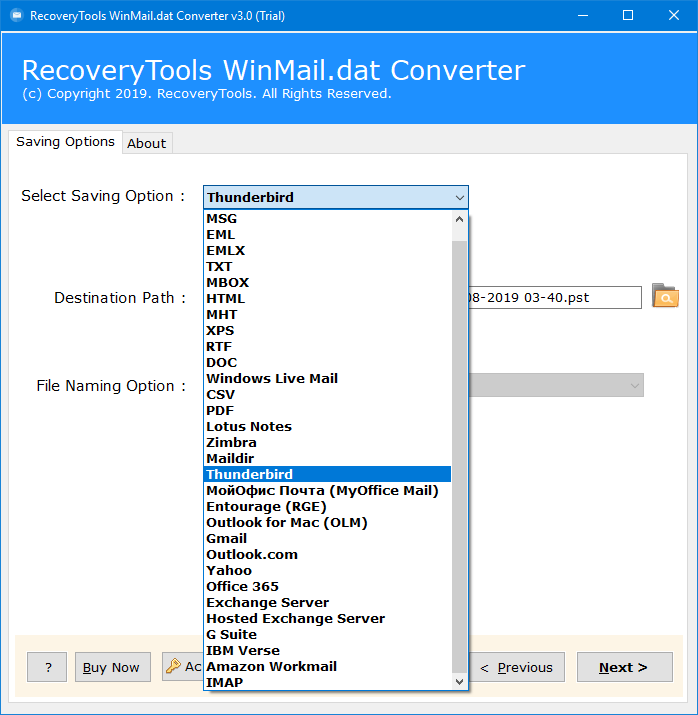Select the Saving Options tab
Viewport: 698px width, 715px height.
pyautogui.click(x=65, y=142)
